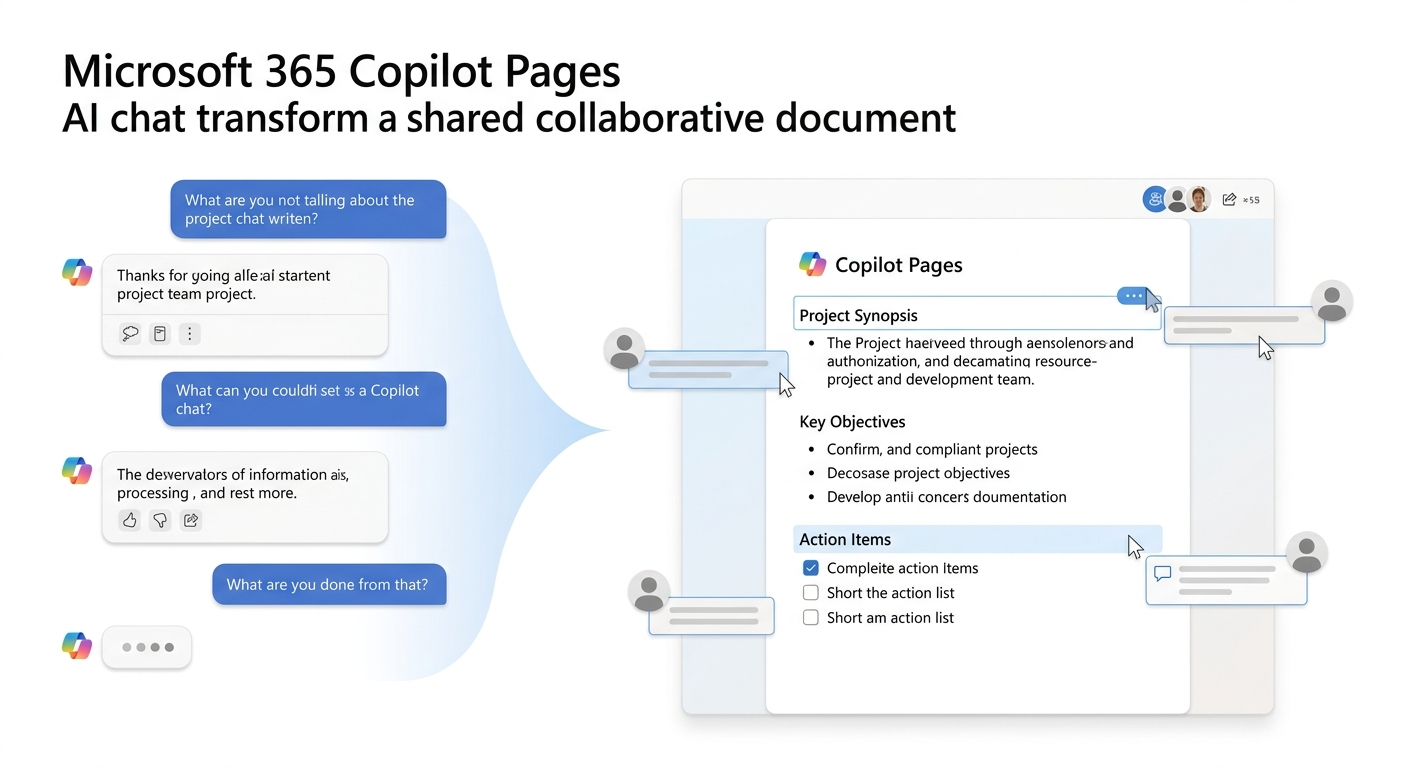
Task: Click the photo avatar in the page header
Action: pyautogui.click(x=1200, y=199)
